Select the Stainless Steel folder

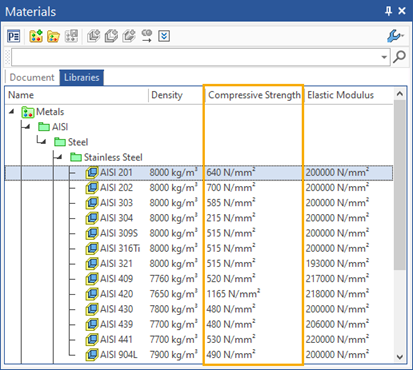[113, 157]
